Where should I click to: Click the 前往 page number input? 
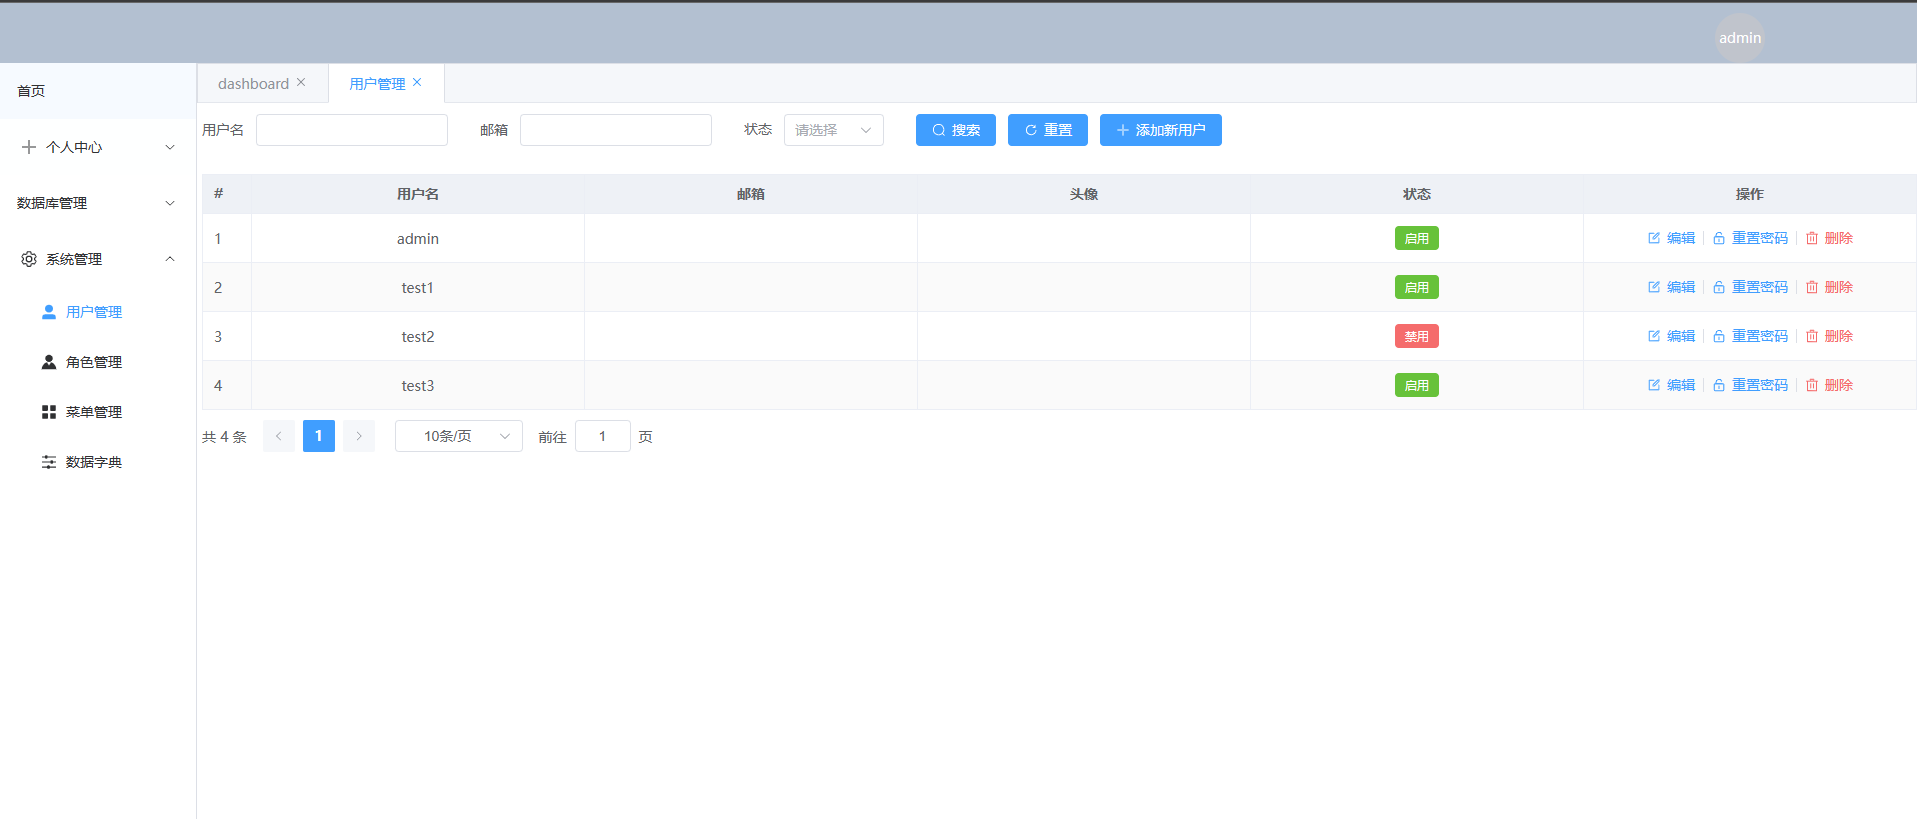click(x=603, y=436)
